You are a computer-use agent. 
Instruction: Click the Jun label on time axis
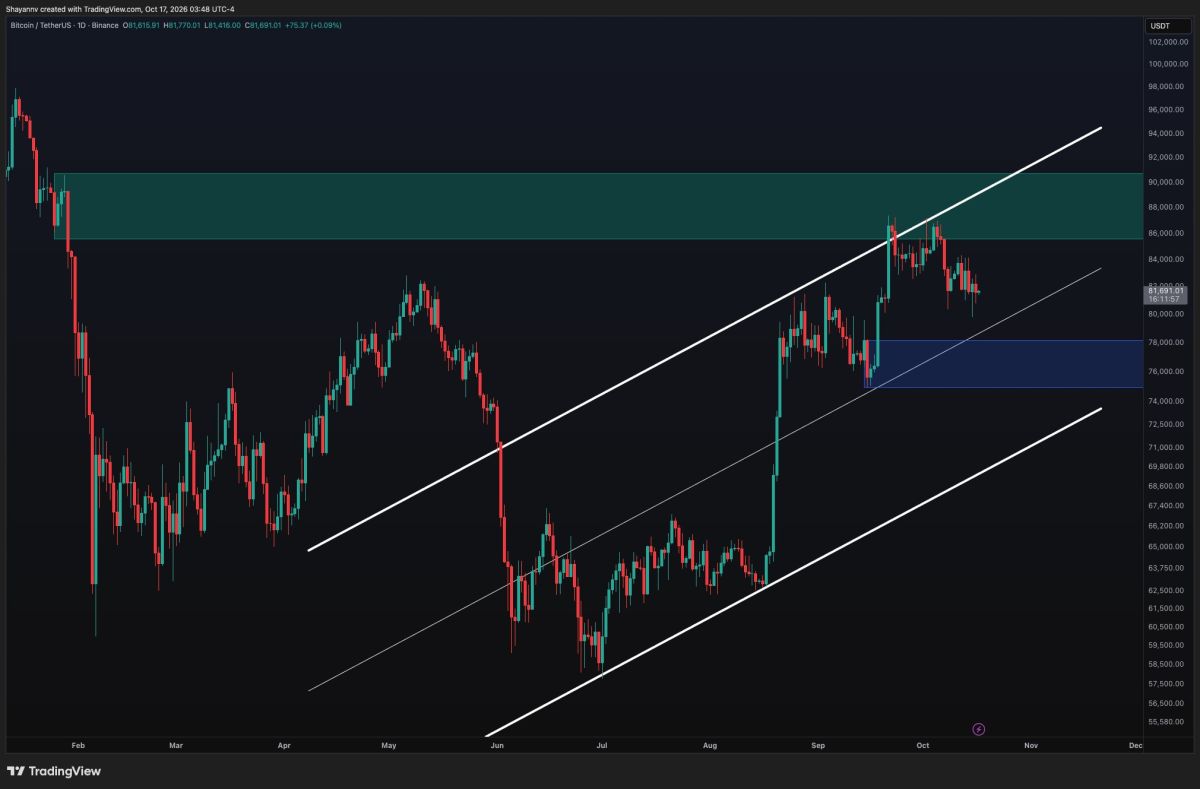[497, 745]
